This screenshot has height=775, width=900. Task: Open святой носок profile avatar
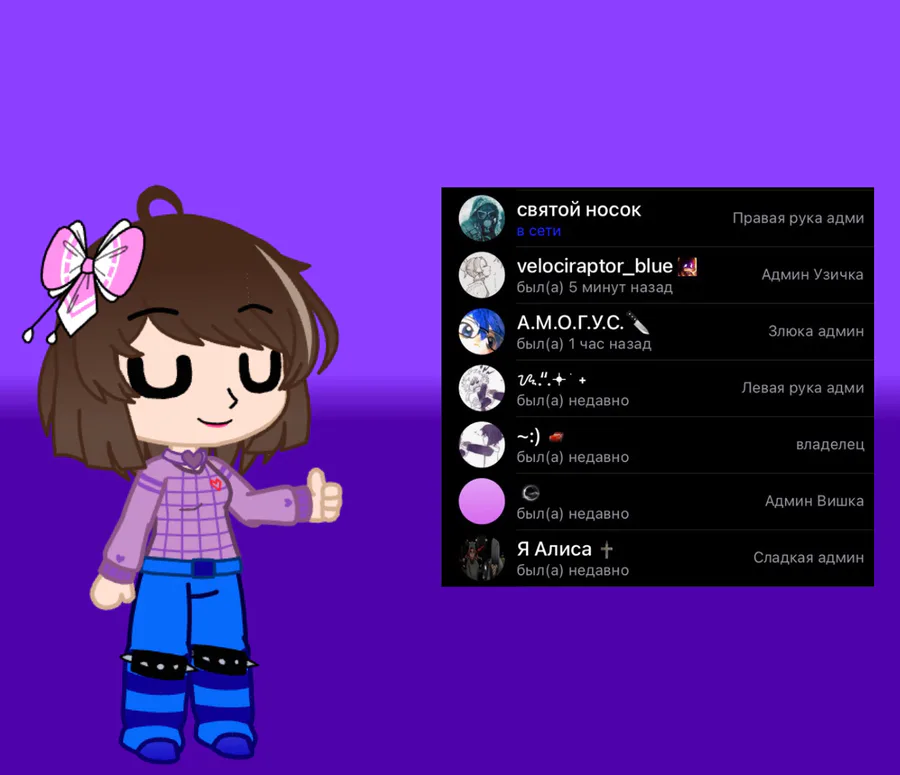482,218
